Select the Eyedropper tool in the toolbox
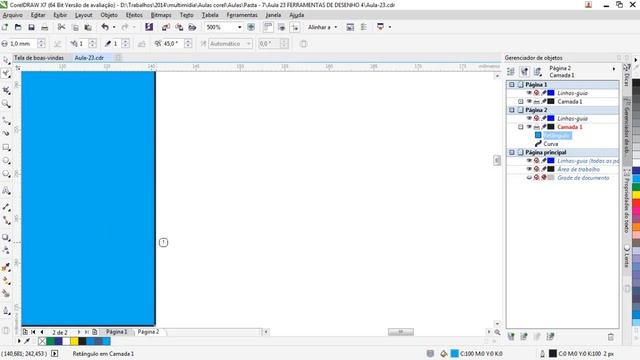Screen dimensions: 640x360 [6, 268]
